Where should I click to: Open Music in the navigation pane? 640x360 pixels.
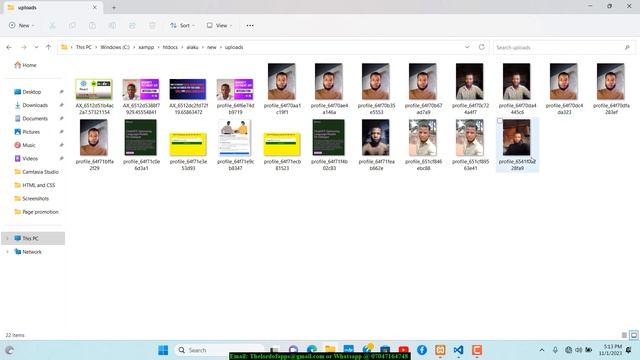(25, 145)
